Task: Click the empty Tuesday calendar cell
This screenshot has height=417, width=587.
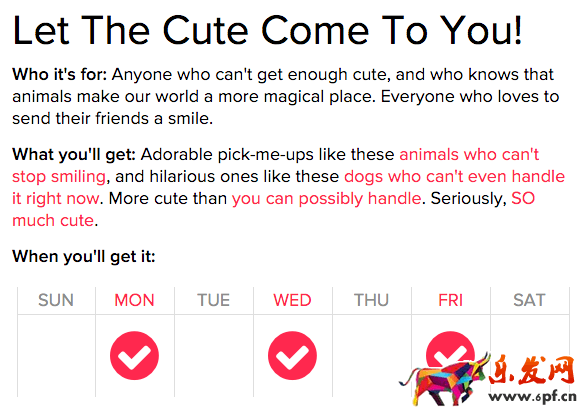Action: tap(214, 356)
